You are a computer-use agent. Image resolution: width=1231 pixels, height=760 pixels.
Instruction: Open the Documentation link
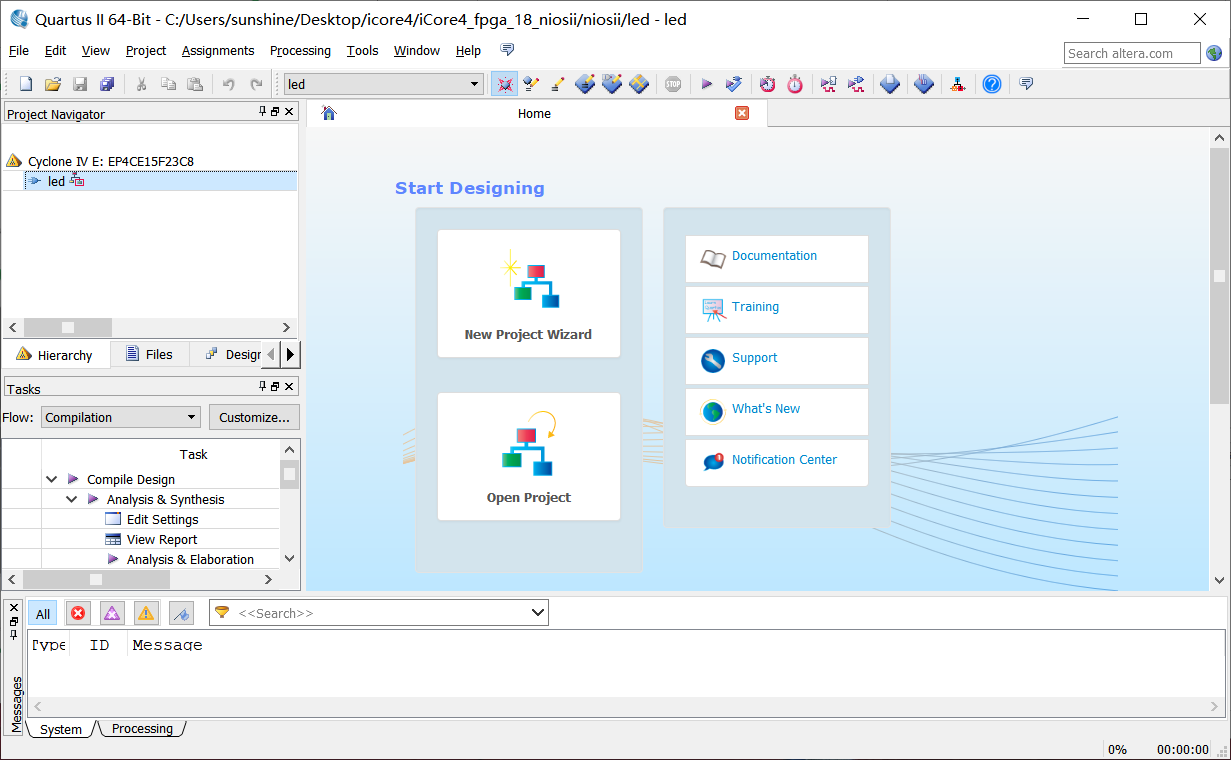[x=776, y=257]
